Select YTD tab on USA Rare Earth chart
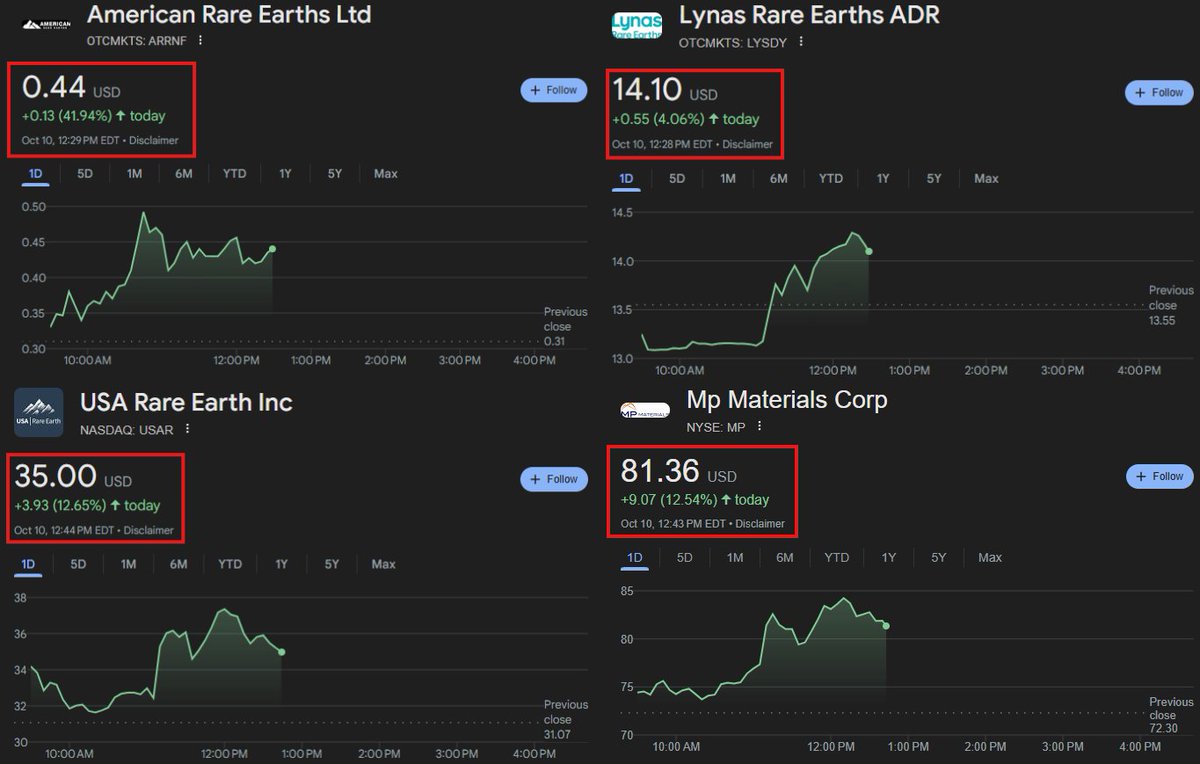The height and width of the screenshot is (764, 1200). click(x=230, y=565)
